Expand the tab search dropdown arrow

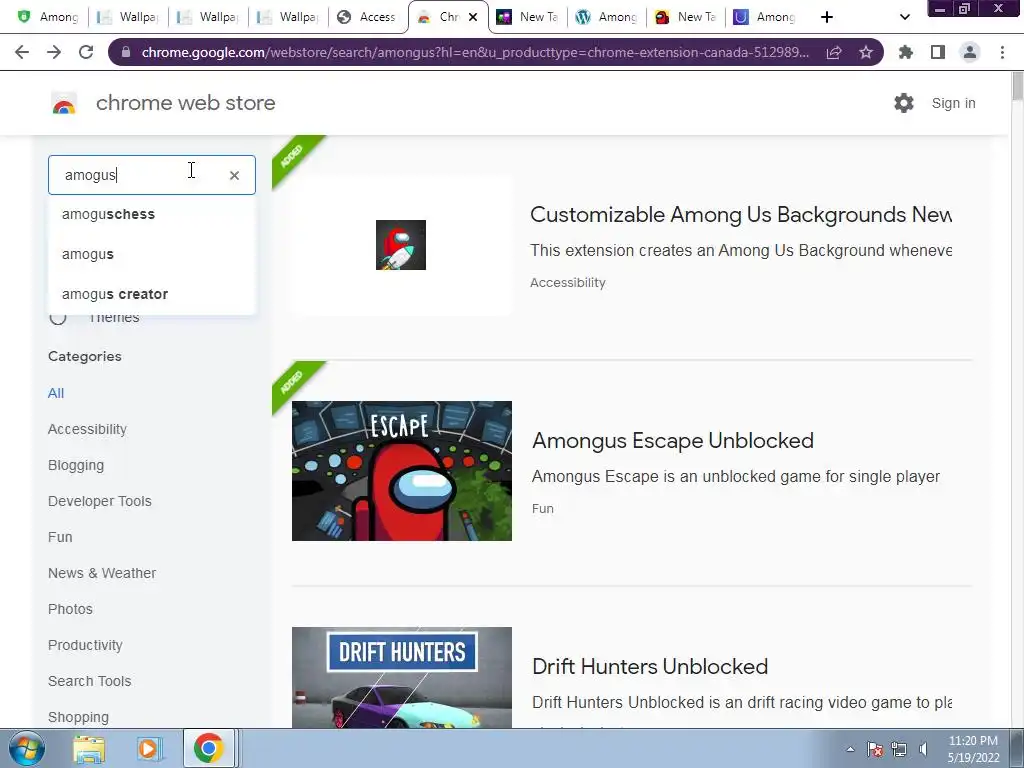(x=904, y=17)
